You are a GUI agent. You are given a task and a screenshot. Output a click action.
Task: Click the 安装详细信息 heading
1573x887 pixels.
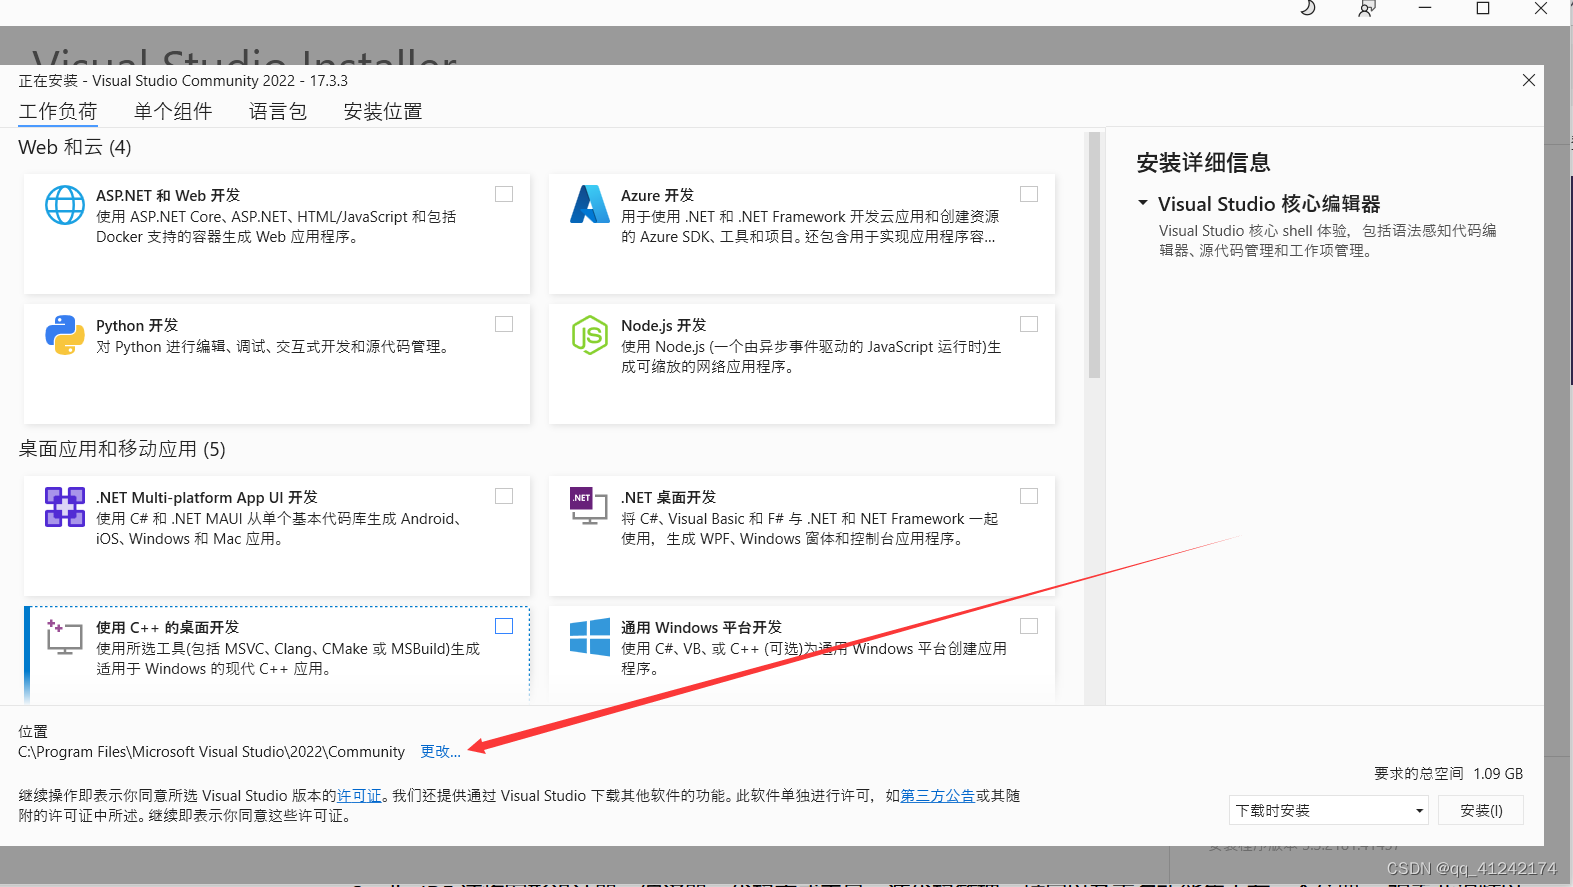point(1203,162)
